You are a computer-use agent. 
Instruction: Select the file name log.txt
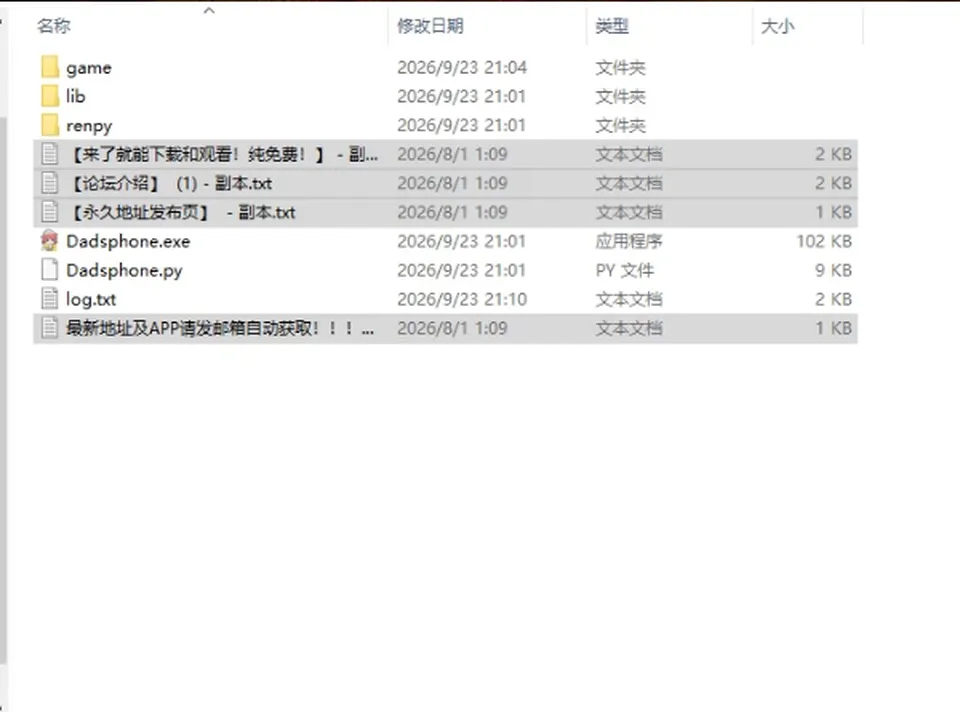(91, 299)
